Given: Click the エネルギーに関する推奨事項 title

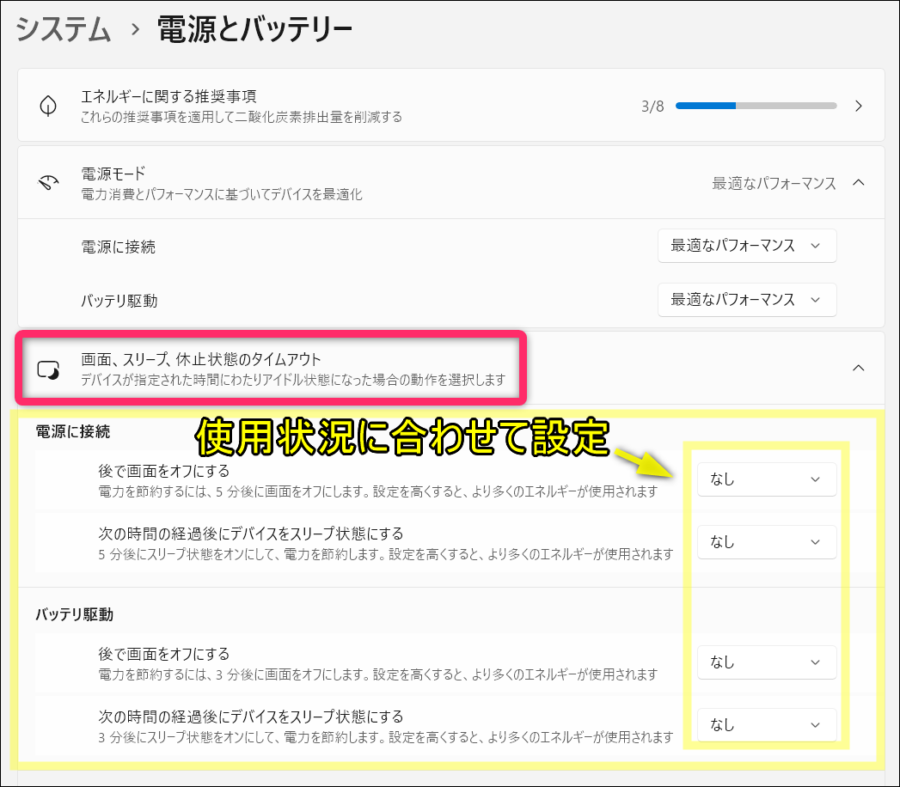Looking at the screenshot, I should 169,97.
